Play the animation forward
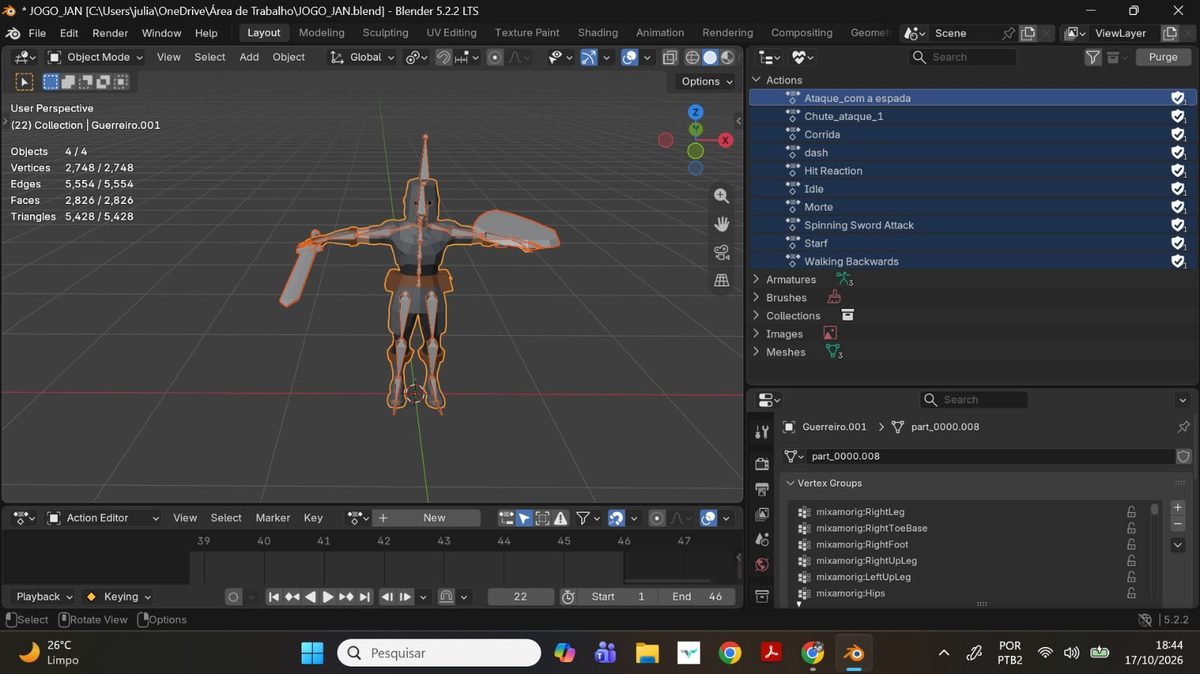The image size is (1200, 674). point(328,597)
